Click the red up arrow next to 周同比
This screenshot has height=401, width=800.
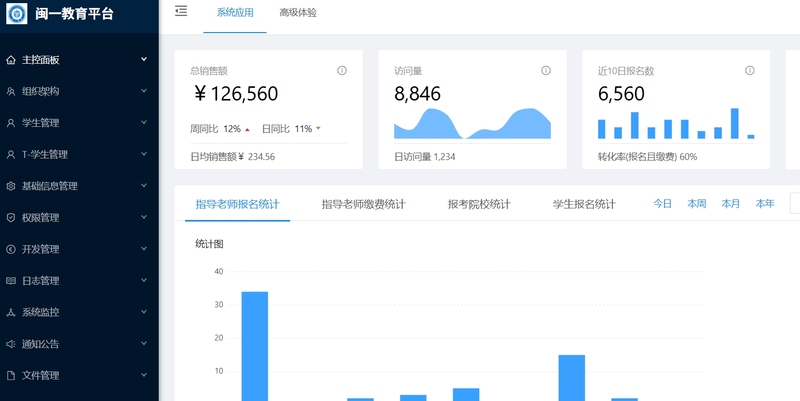click(x=247, y=130)
